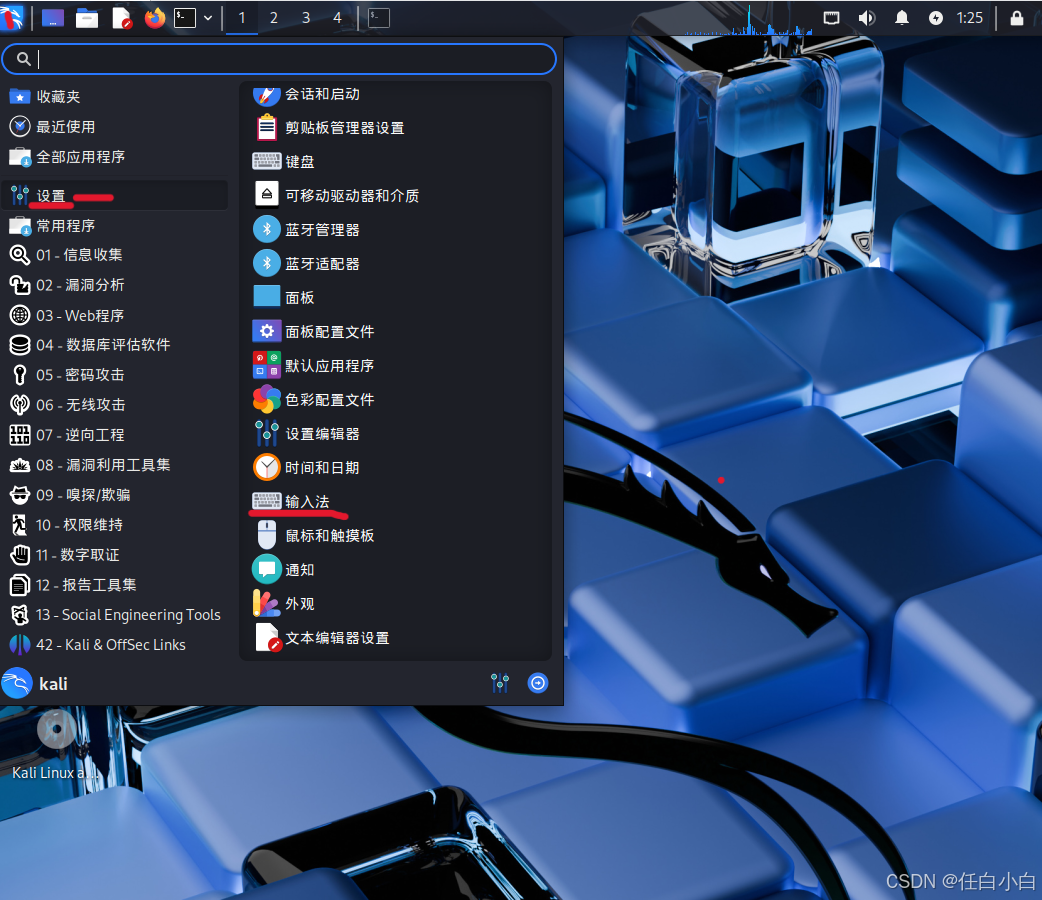
Task: Open category 02 - 漏洞分析
Action: click(x=114, y=285)
